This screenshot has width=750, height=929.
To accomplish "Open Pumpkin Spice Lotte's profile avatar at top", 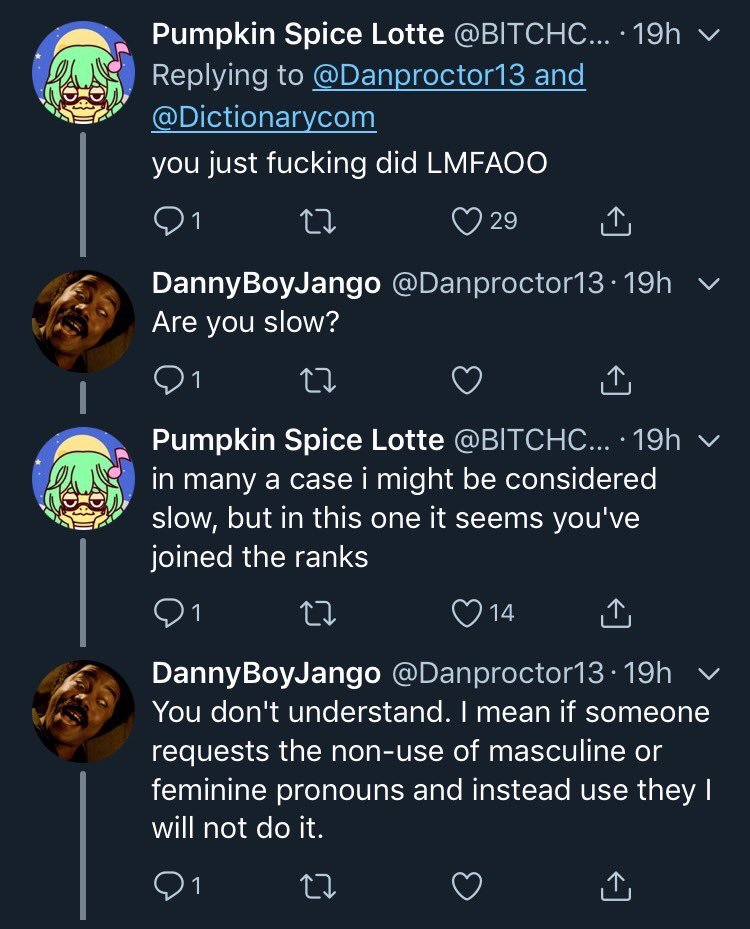I will pyautogui.click(x=83, y=72).
